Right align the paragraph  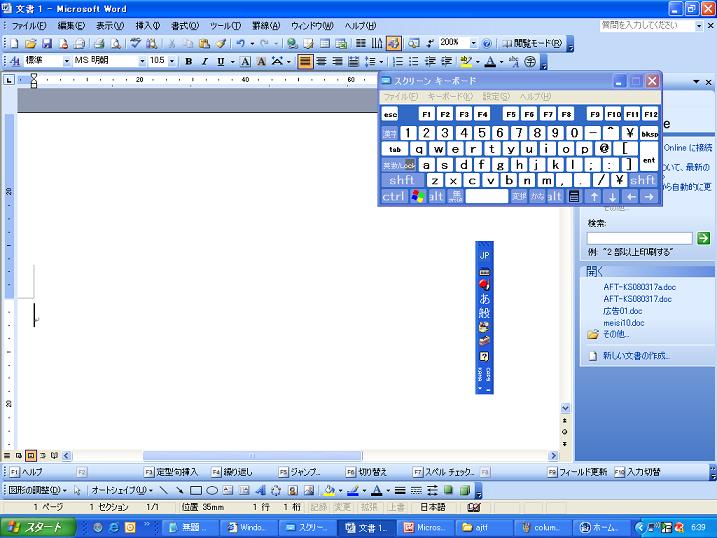[337, 61]
